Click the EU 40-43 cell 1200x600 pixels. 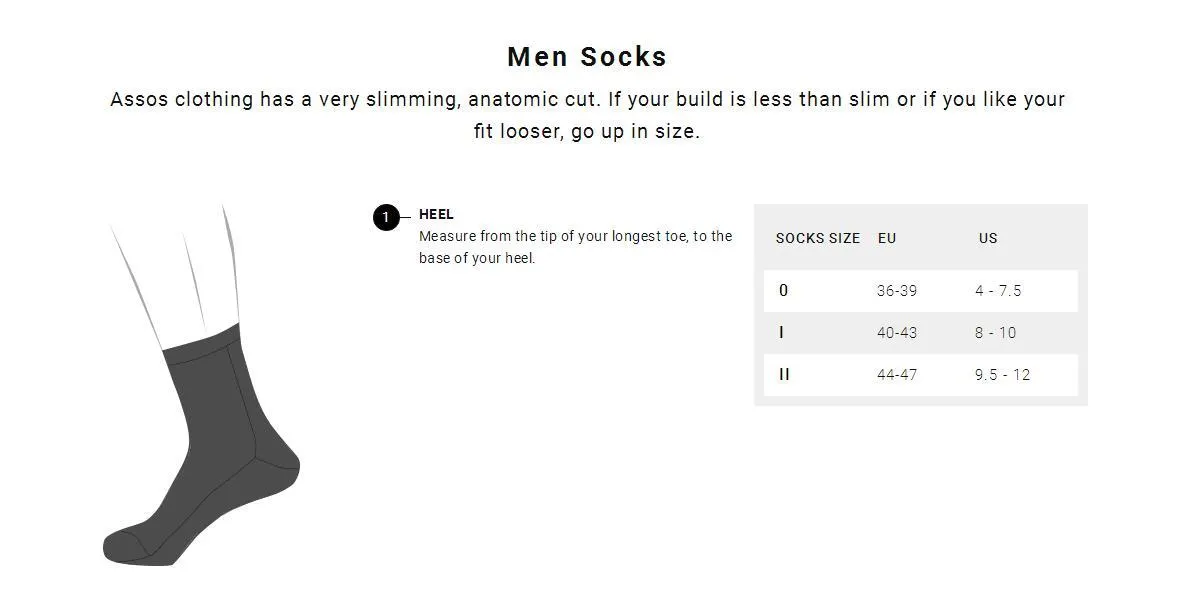point(897,333)
